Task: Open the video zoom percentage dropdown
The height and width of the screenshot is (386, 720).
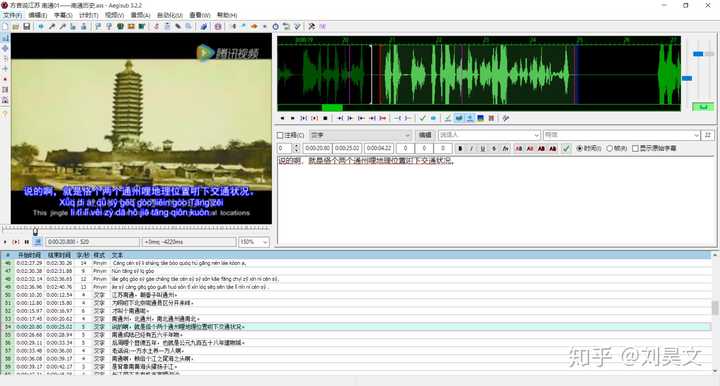Action: pyautogui.click(x=253, y=242)
